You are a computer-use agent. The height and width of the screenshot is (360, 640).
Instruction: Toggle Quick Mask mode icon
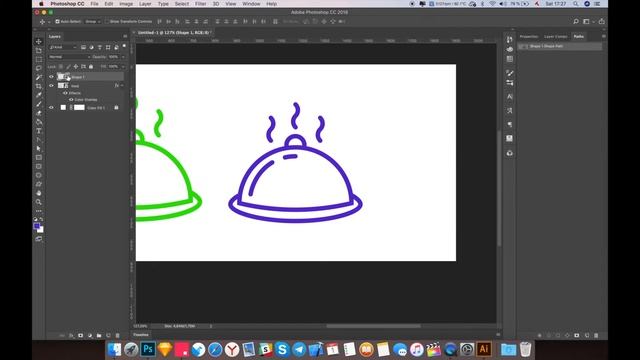(x=39, y=239)
